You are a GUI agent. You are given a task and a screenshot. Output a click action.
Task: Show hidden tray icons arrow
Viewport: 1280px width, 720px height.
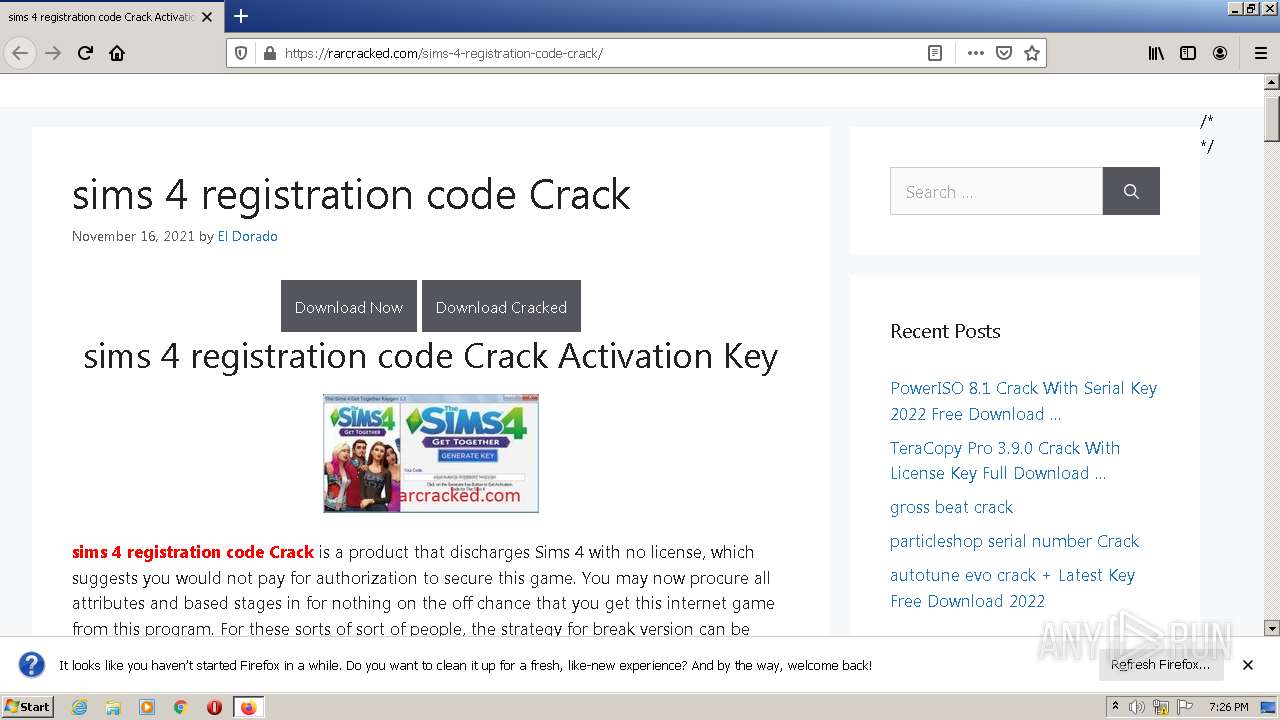[x=1116, y=707]
